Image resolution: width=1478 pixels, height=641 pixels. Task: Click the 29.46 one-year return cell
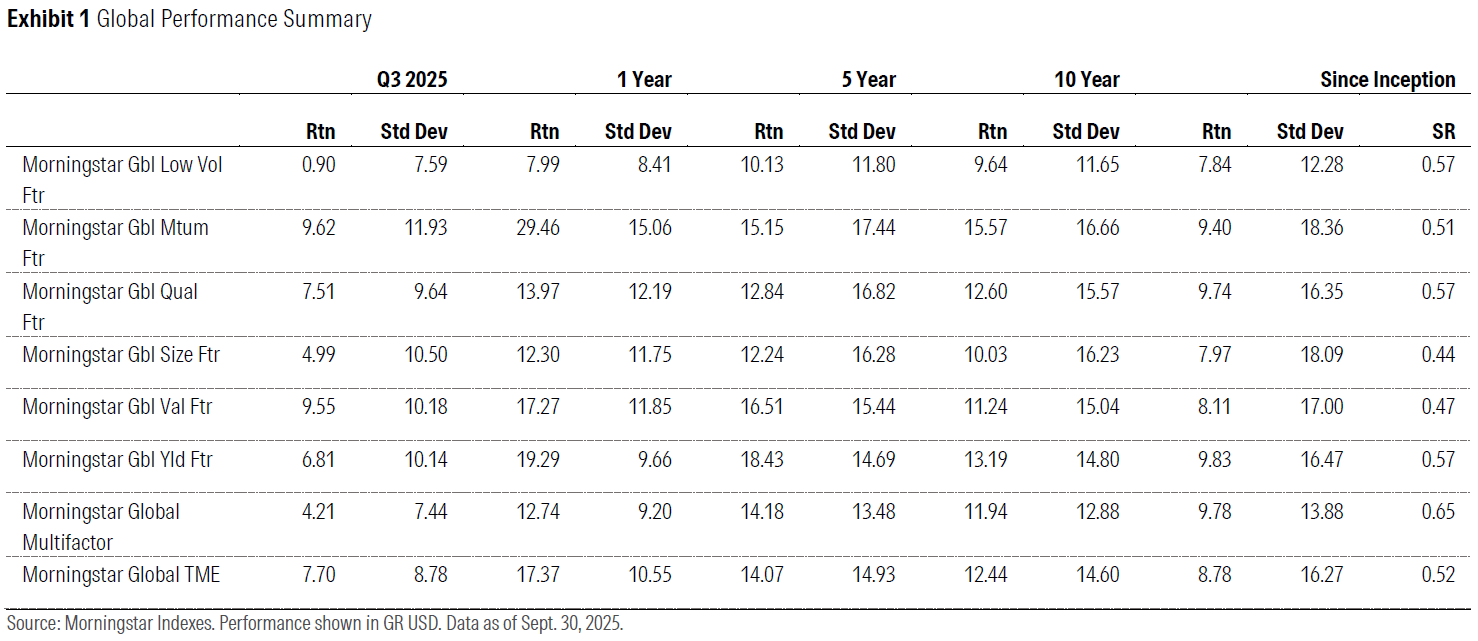point(539,228)
